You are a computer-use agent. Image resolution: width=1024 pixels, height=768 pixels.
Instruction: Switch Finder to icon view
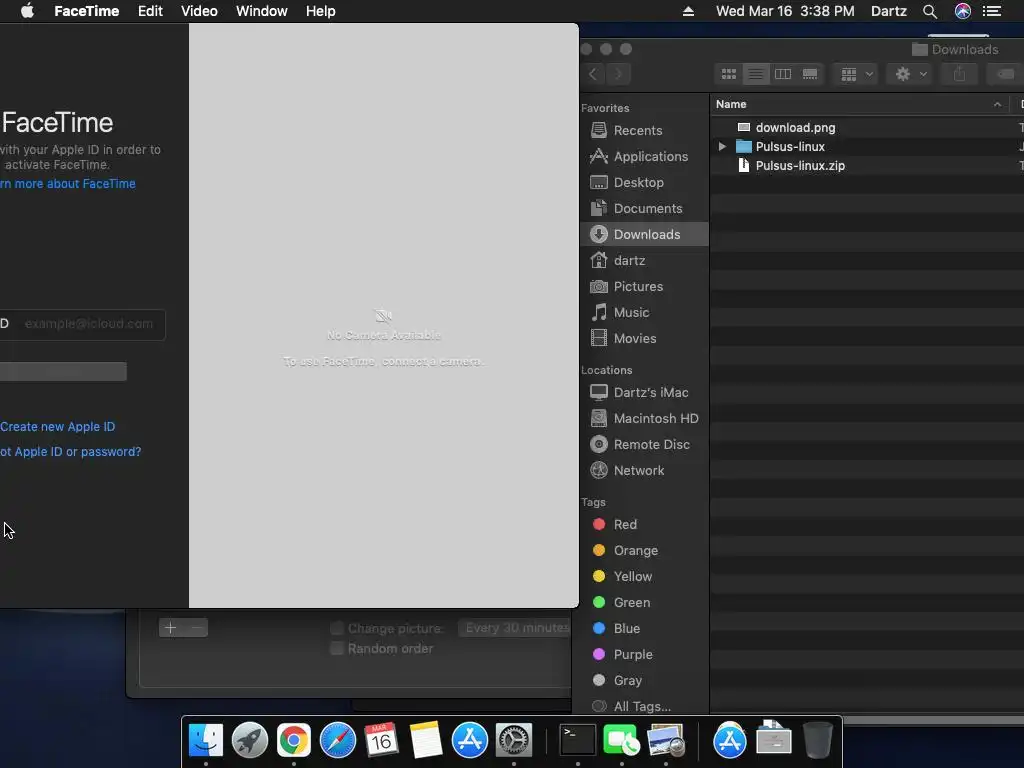tap(729, 74)
